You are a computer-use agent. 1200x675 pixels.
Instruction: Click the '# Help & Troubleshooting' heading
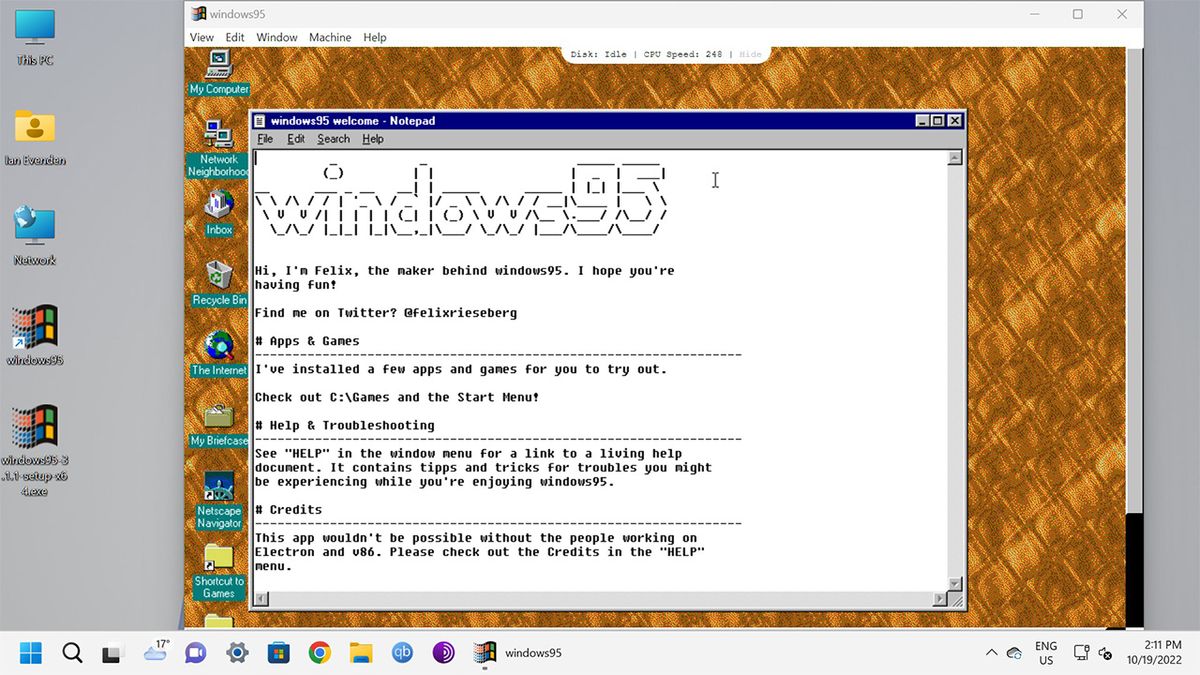pos(344,425)
